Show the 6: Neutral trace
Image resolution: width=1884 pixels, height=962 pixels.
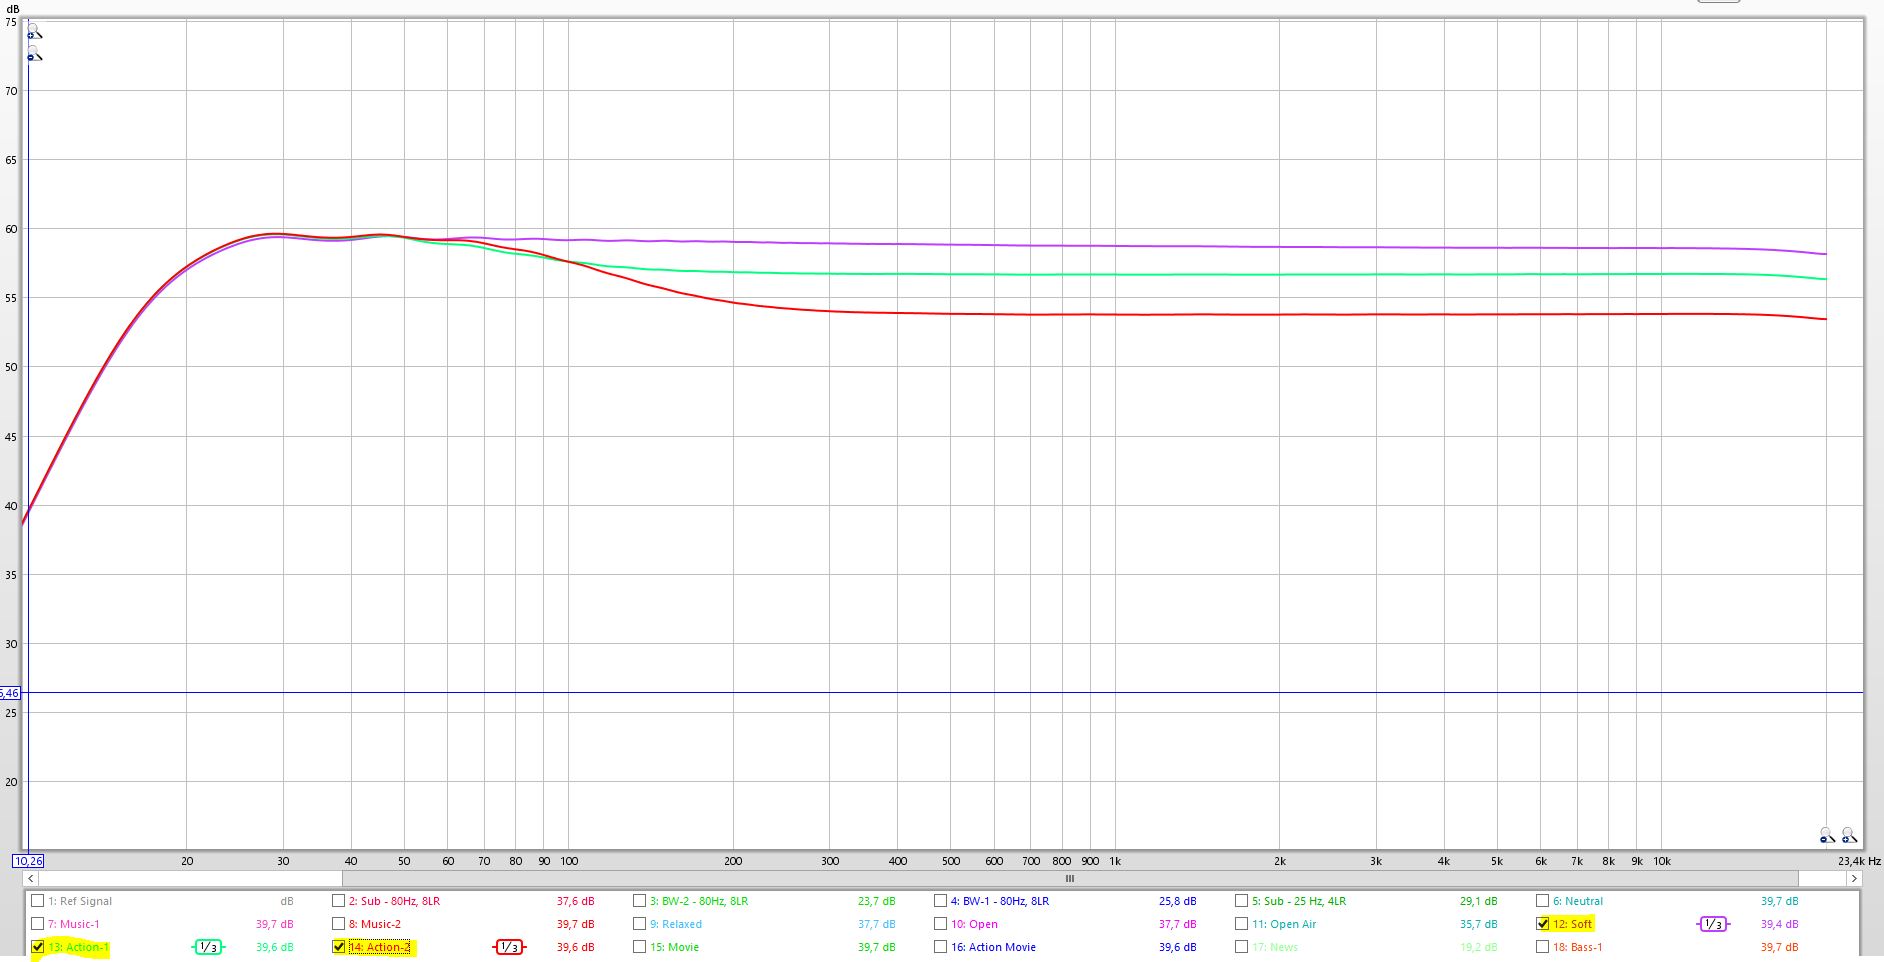point(1543,901)
